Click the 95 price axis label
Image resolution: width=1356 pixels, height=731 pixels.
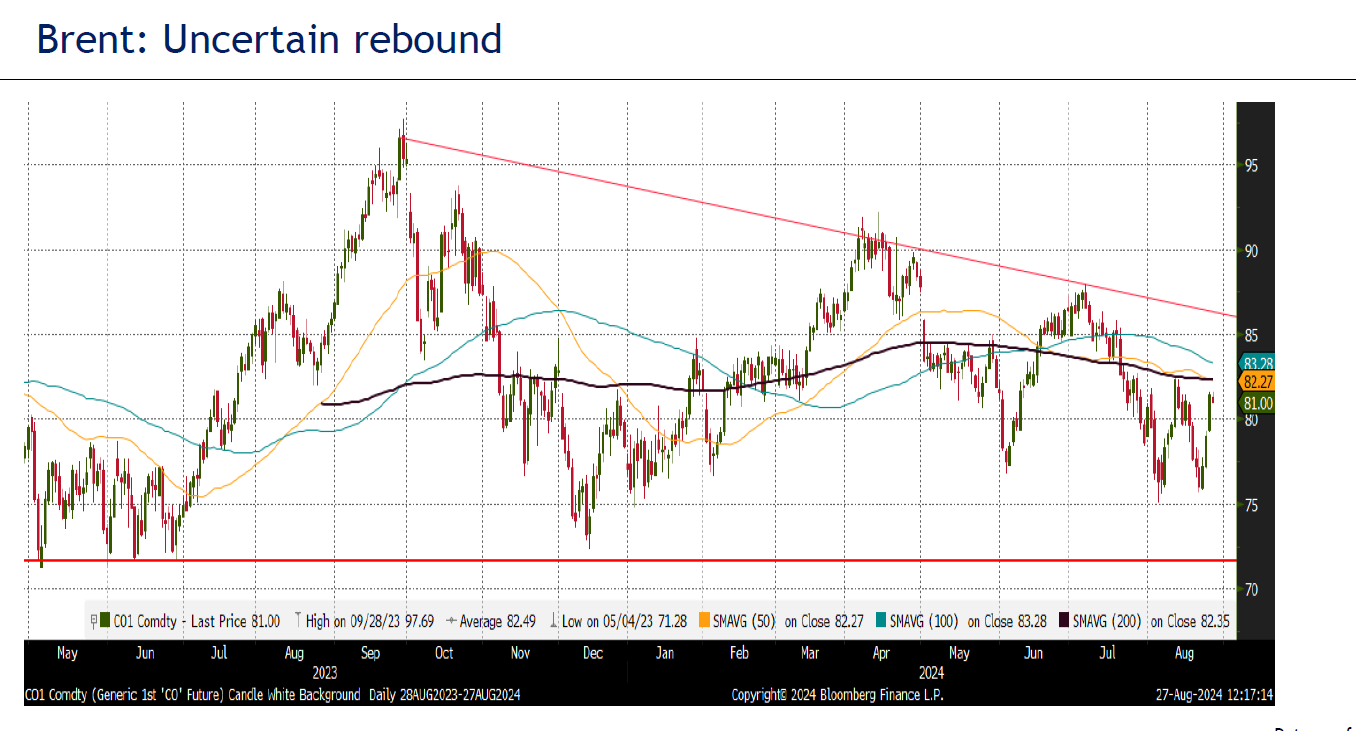(1251, 165)
